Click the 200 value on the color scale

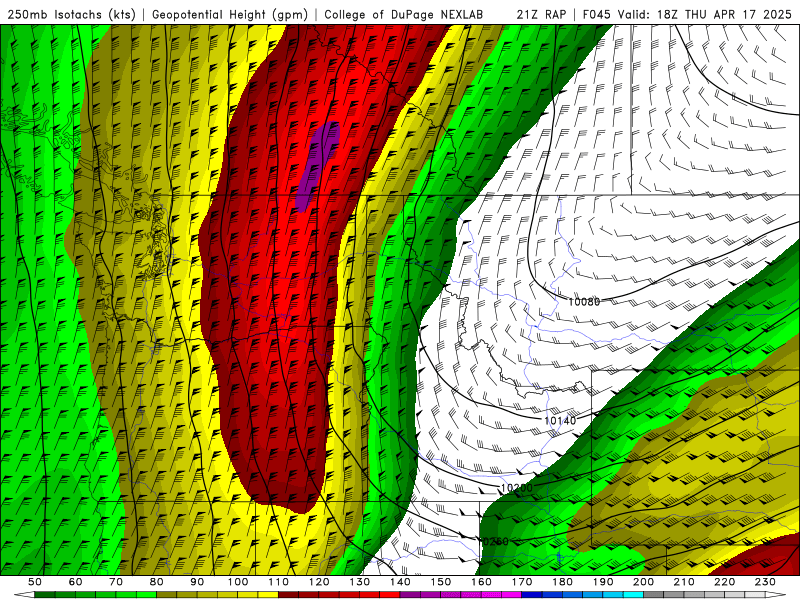tap(644, 582)
